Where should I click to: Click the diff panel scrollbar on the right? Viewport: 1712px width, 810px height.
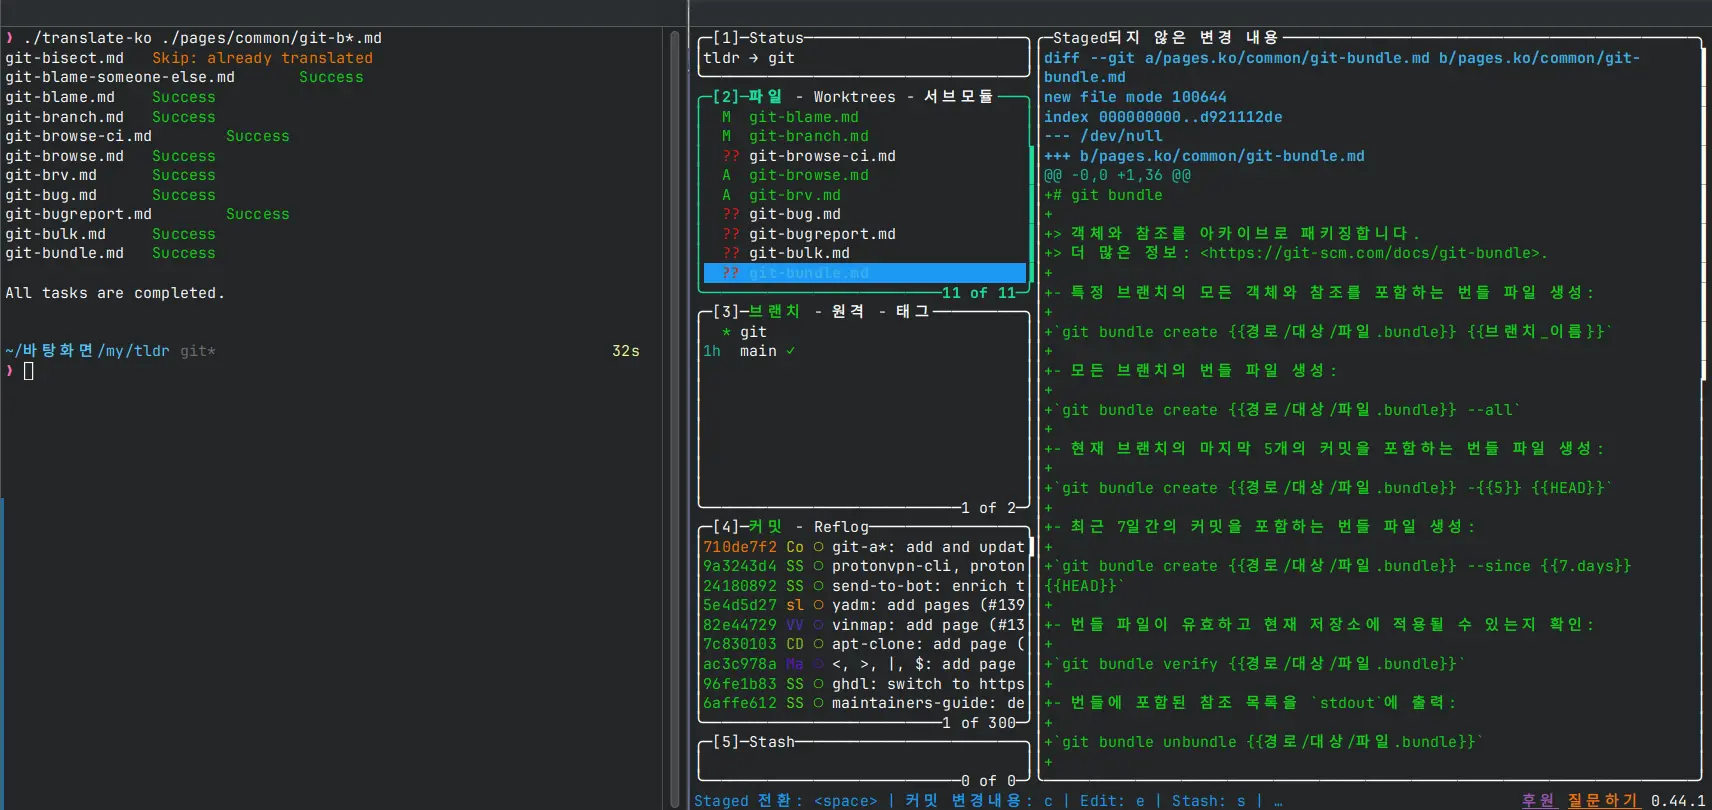[x=1704, y=214]
